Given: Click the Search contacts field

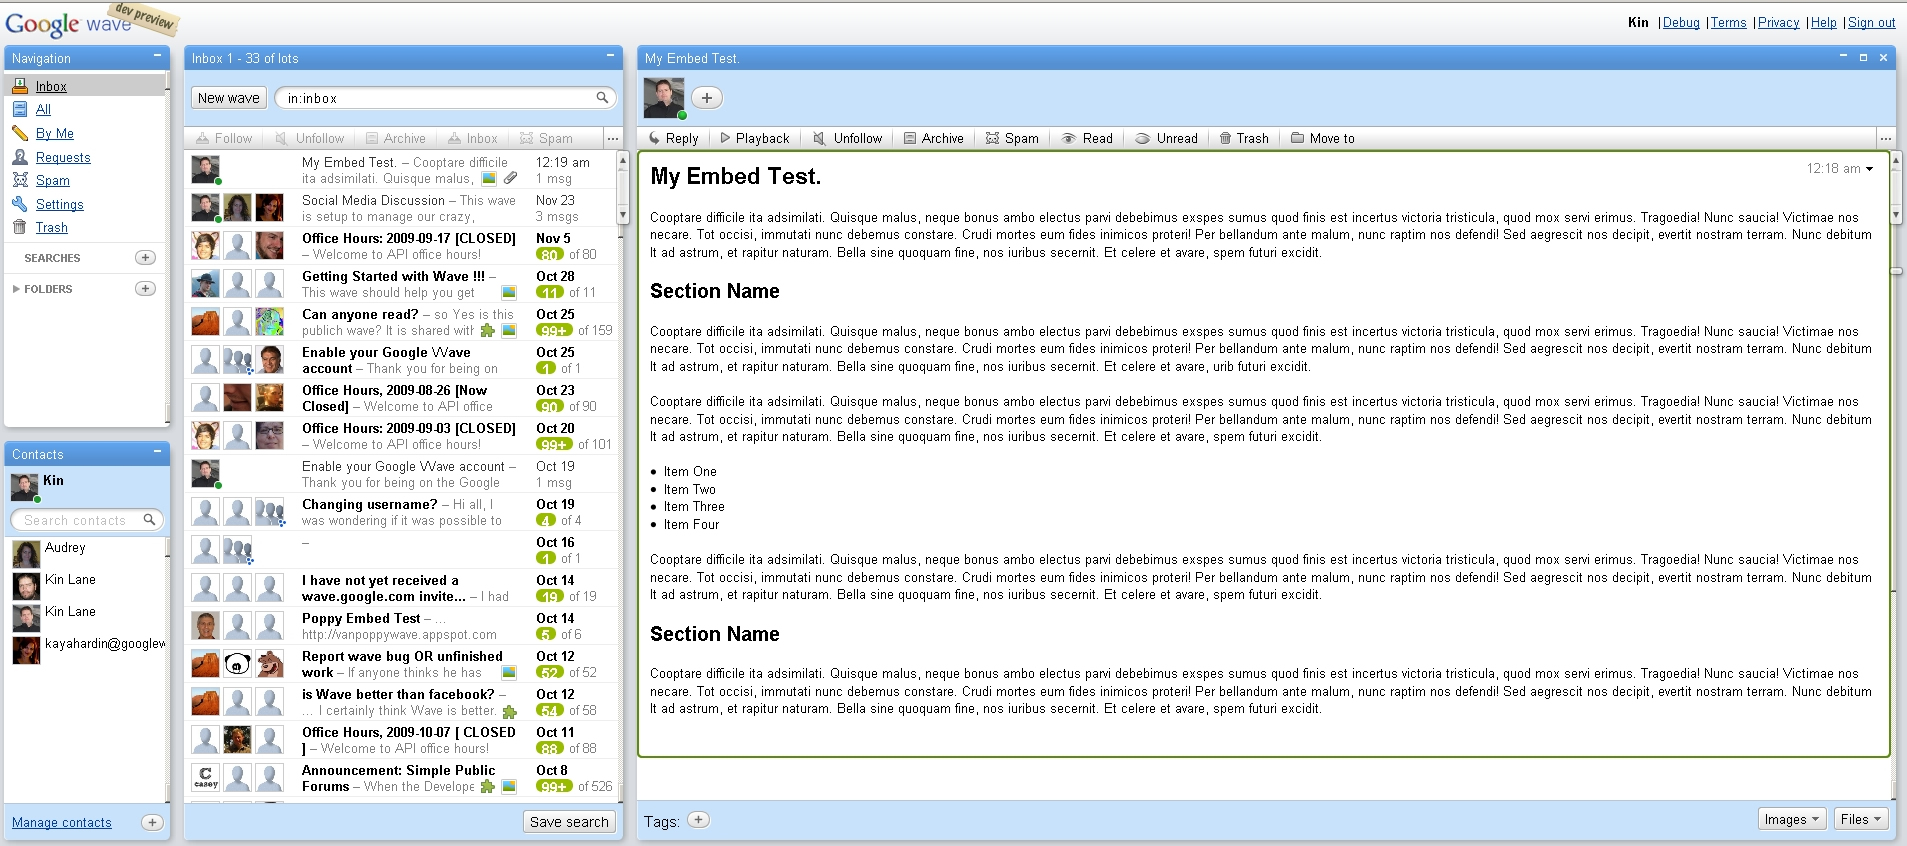Looking at the screenshot, I should [x=86, y=520].
